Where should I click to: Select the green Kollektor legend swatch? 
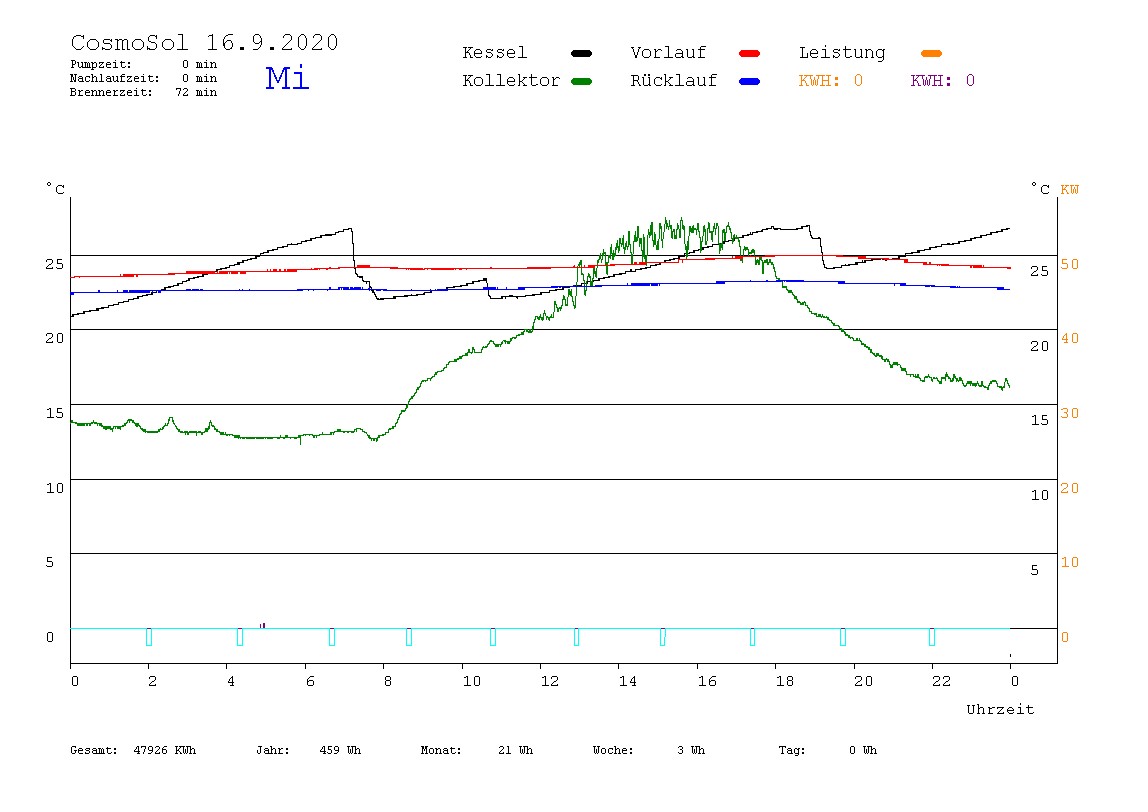point(581,81)
